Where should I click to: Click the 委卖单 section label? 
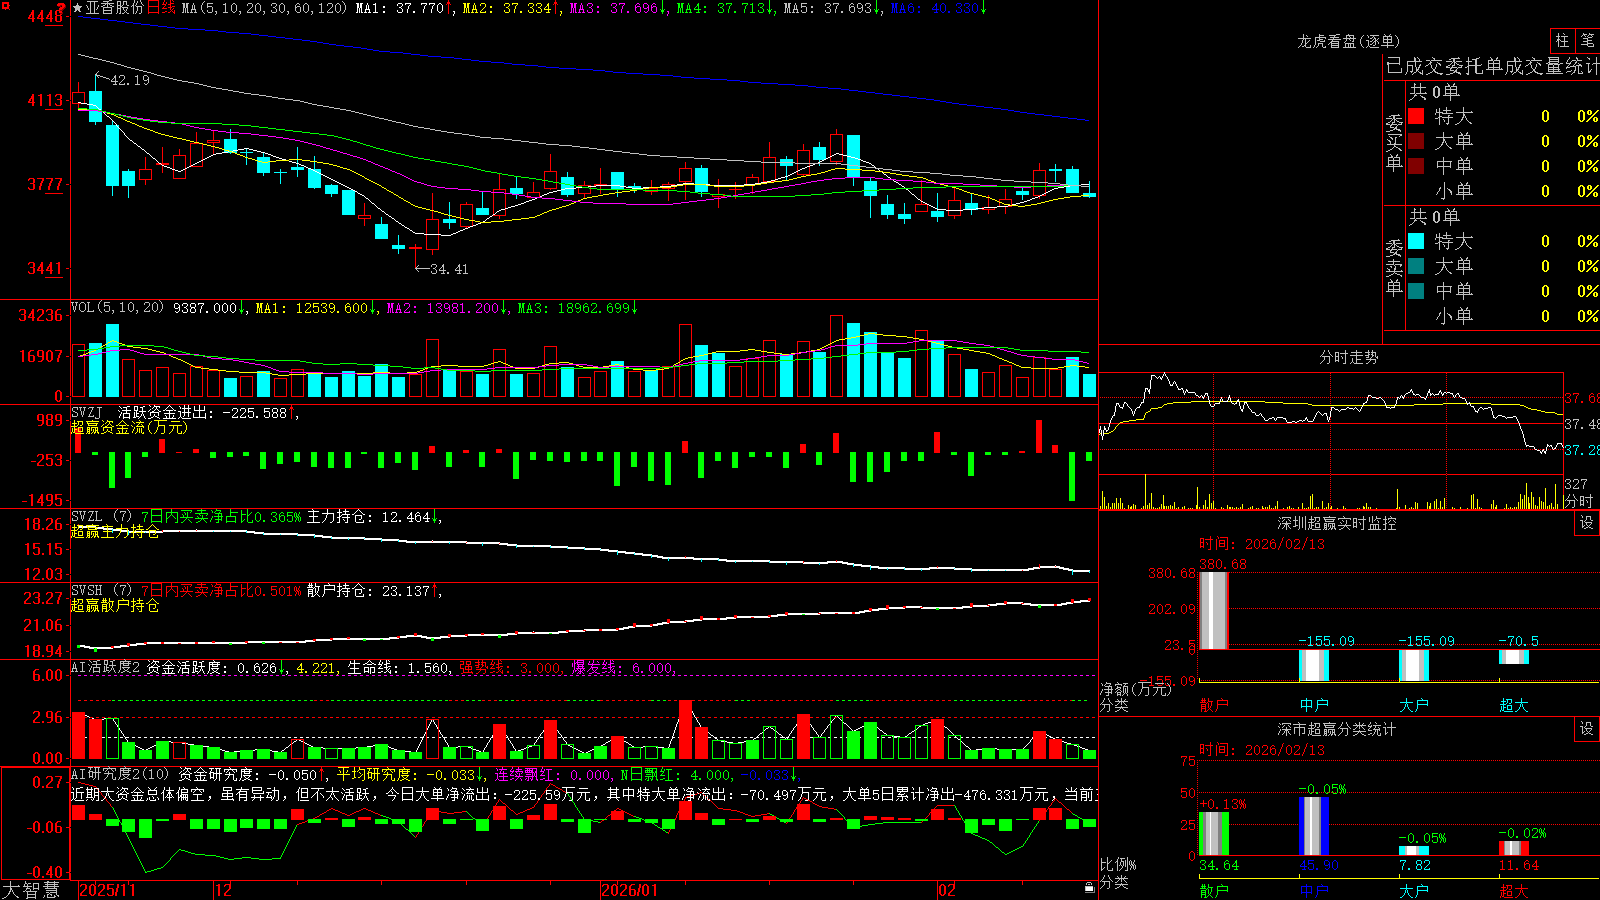(1394, 267)
